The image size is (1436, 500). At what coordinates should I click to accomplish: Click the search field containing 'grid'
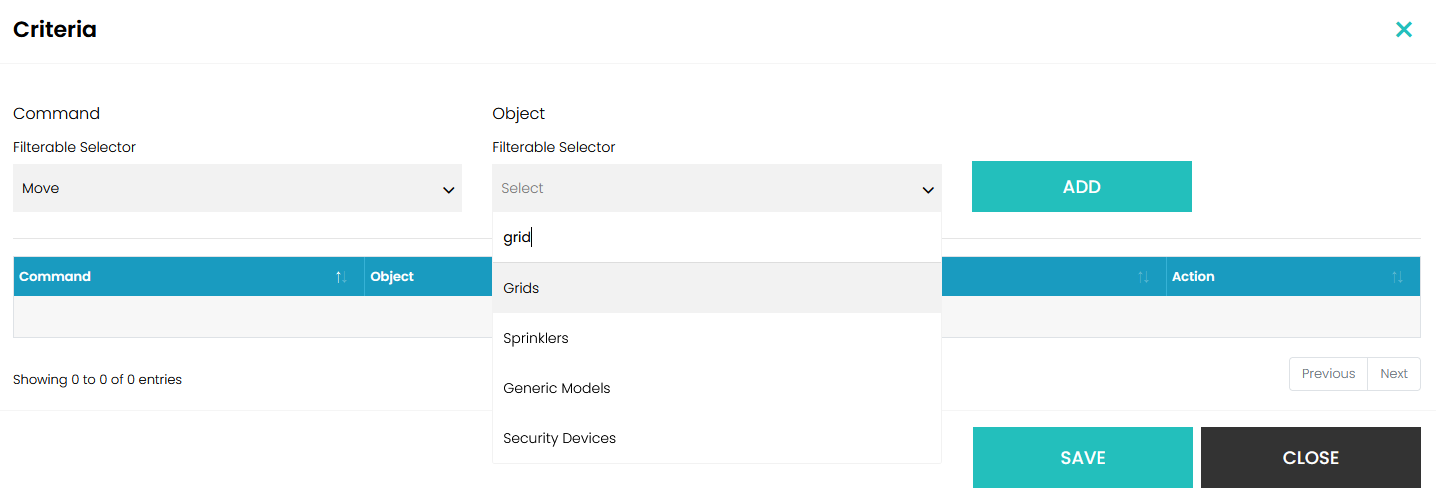716,238
